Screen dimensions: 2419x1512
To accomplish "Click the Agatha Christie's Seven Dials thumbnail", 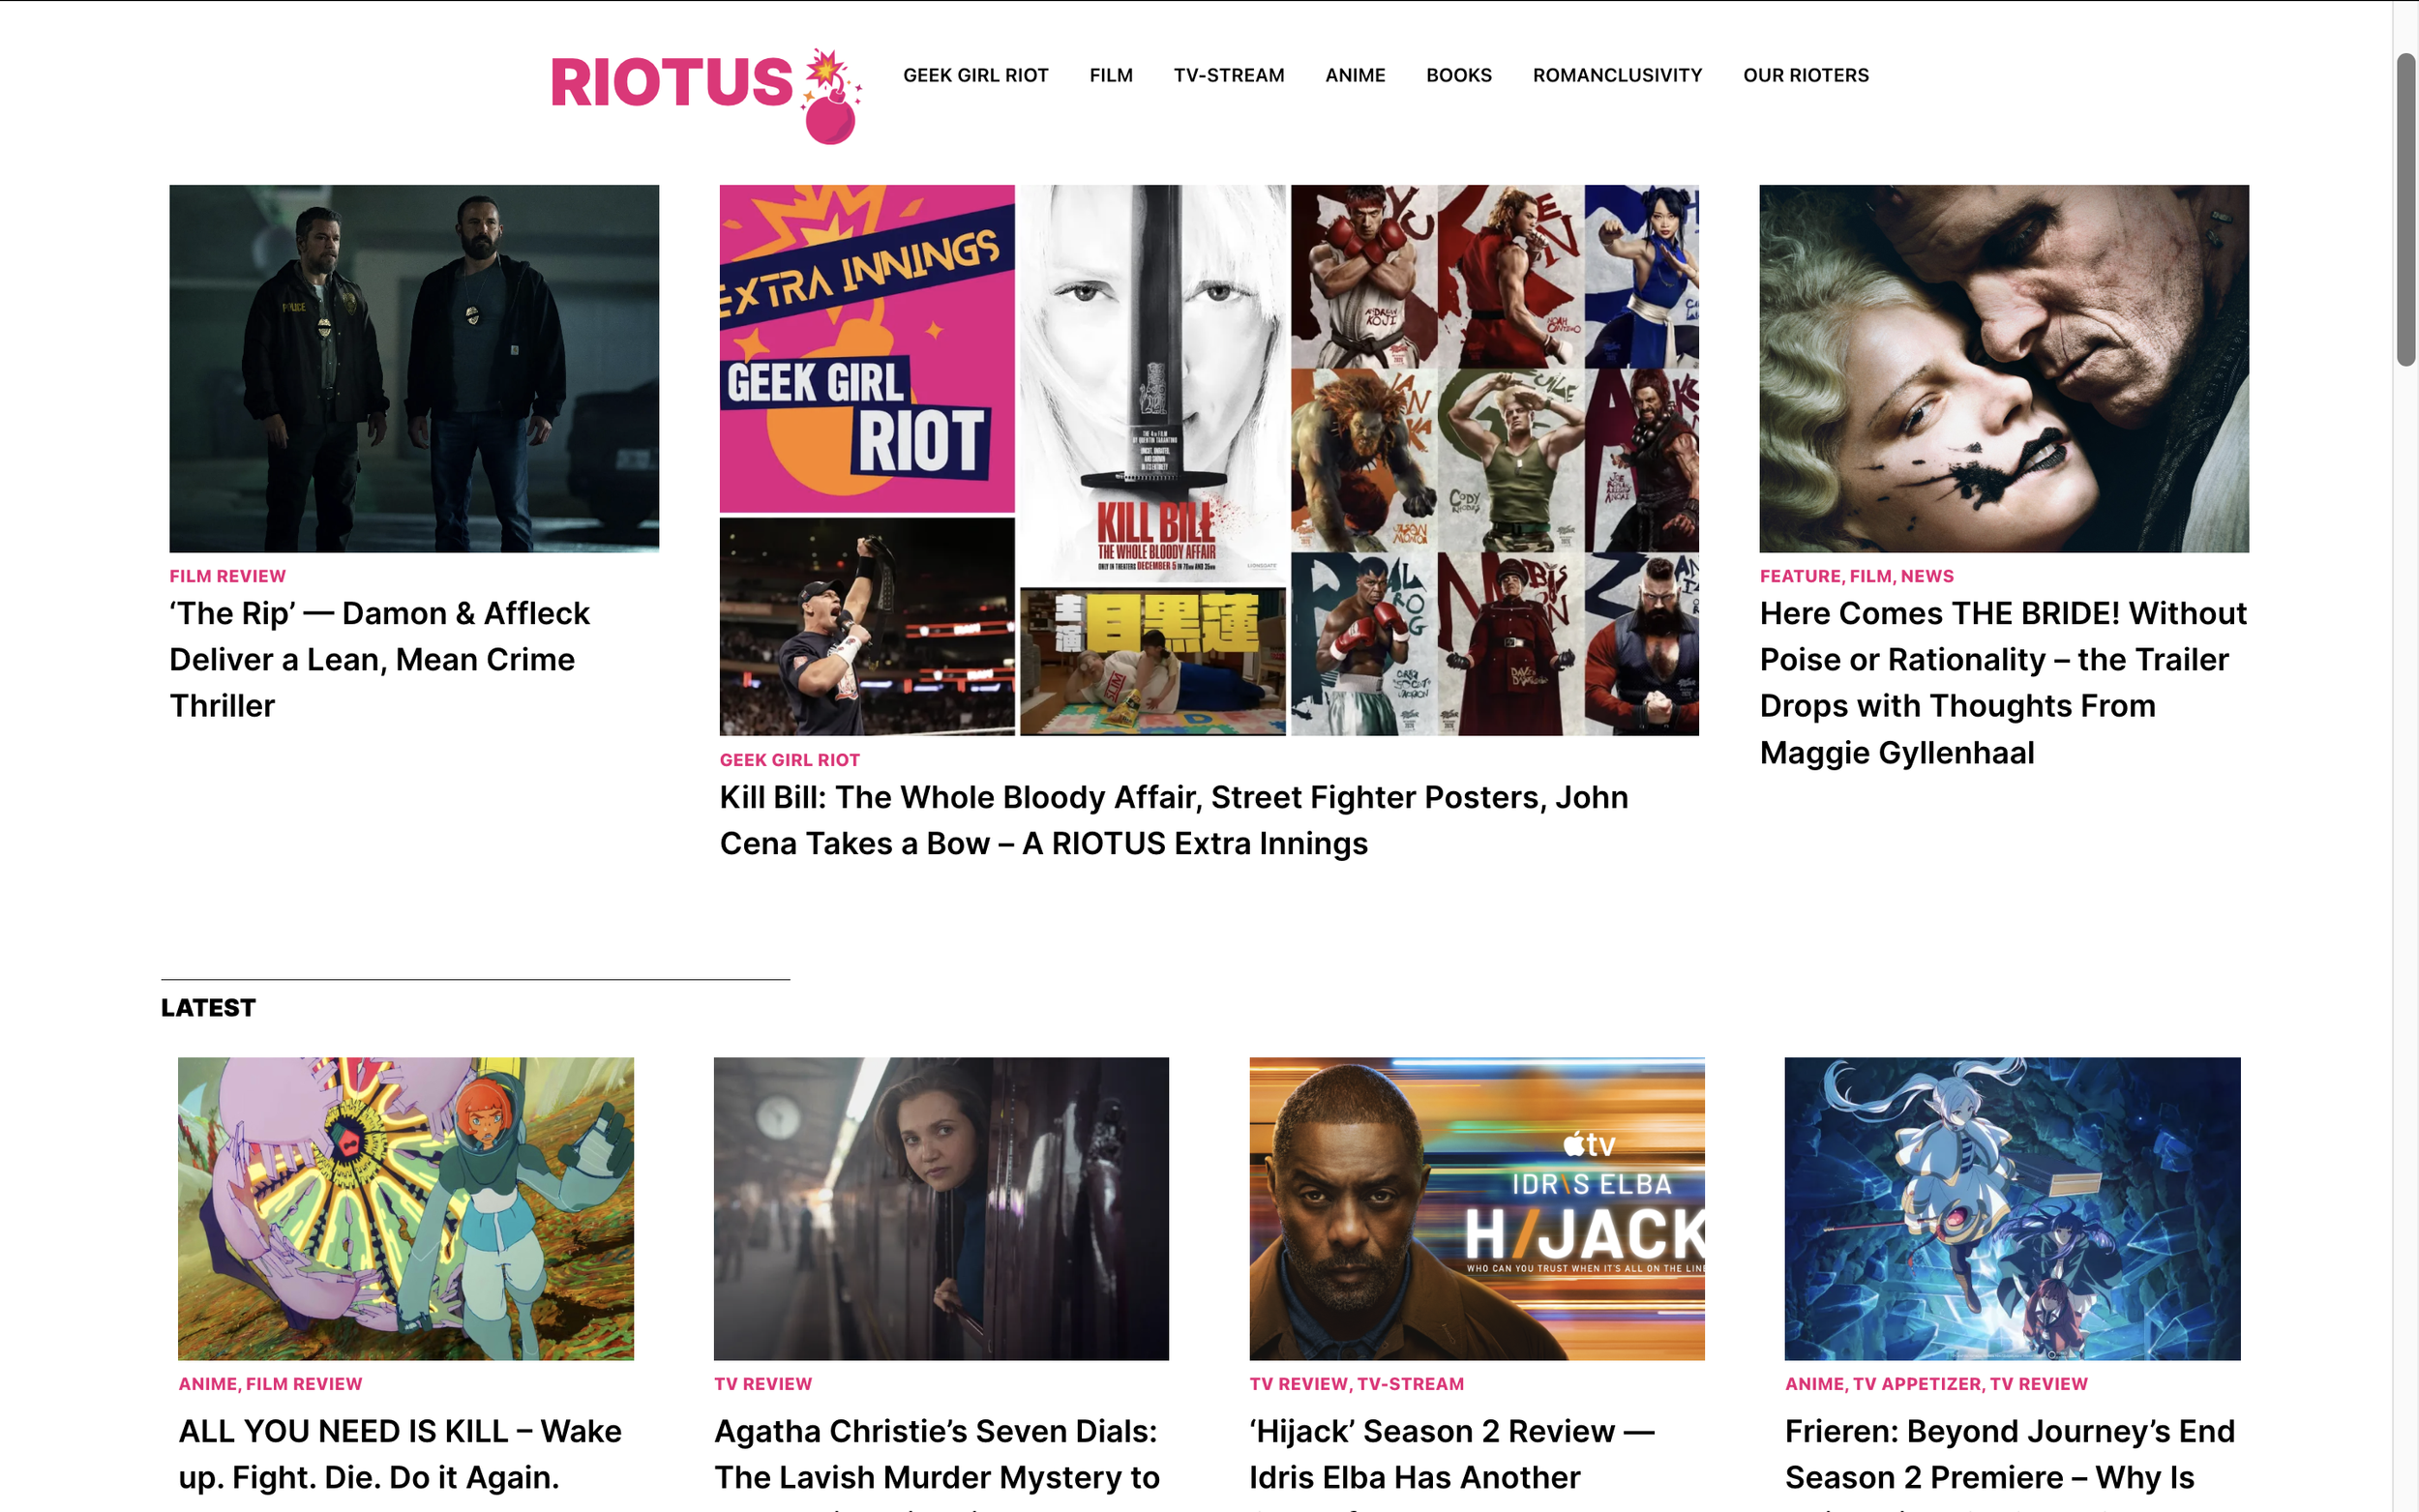I will 941,1208.
